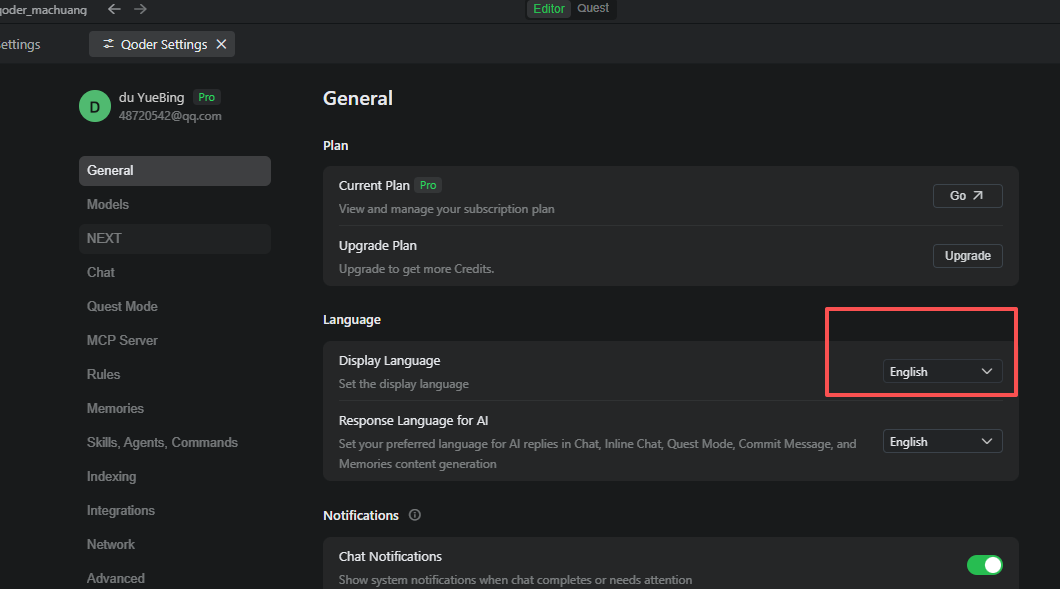Open Indexing settings section
Screen dimensions: 1060x589
[x=174, y=476]
